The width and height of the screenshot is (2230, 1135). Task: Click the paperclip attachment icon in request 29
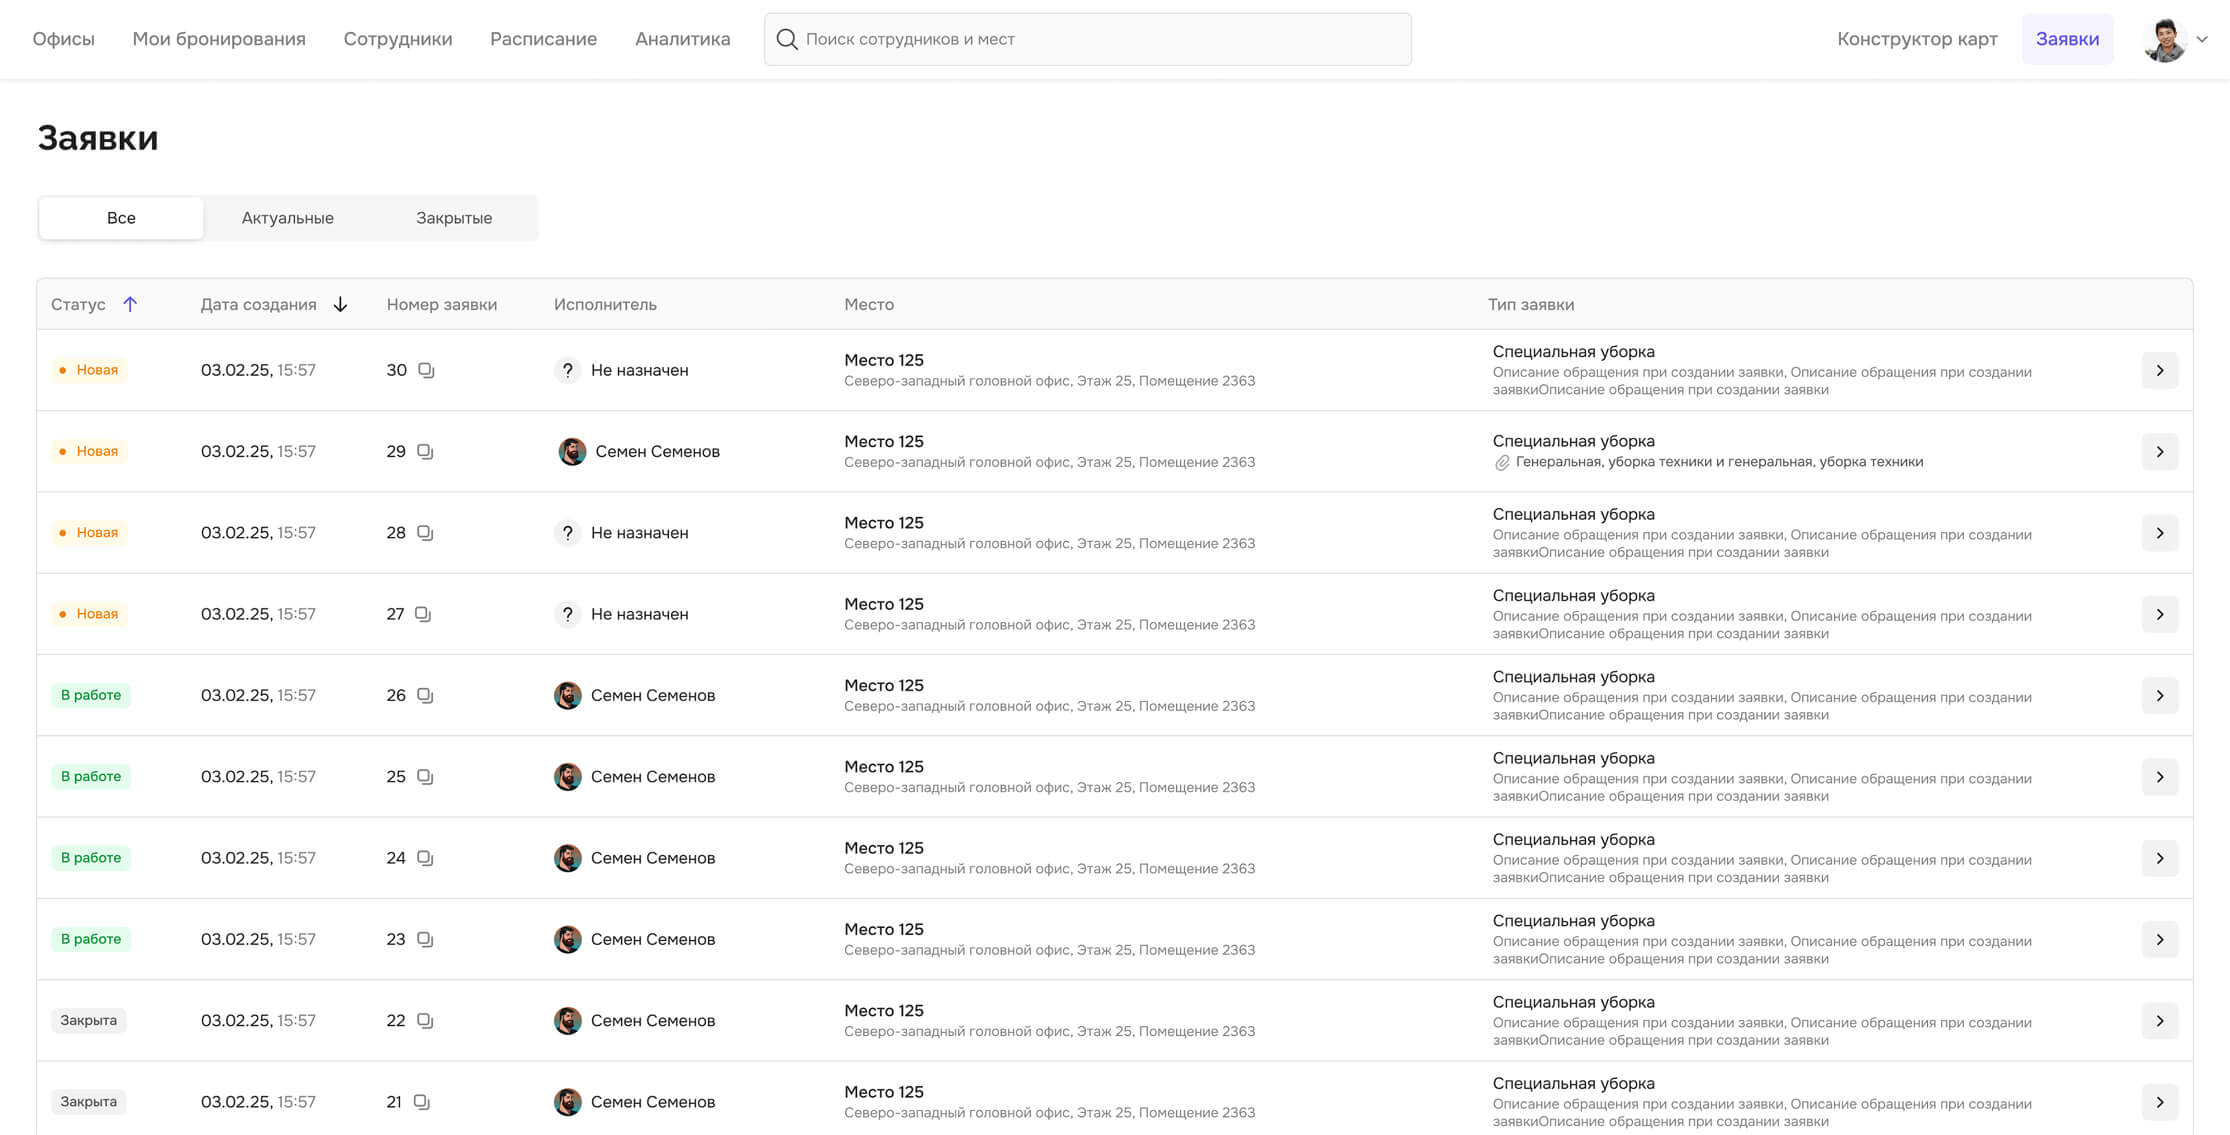[x=1501, y=462]
